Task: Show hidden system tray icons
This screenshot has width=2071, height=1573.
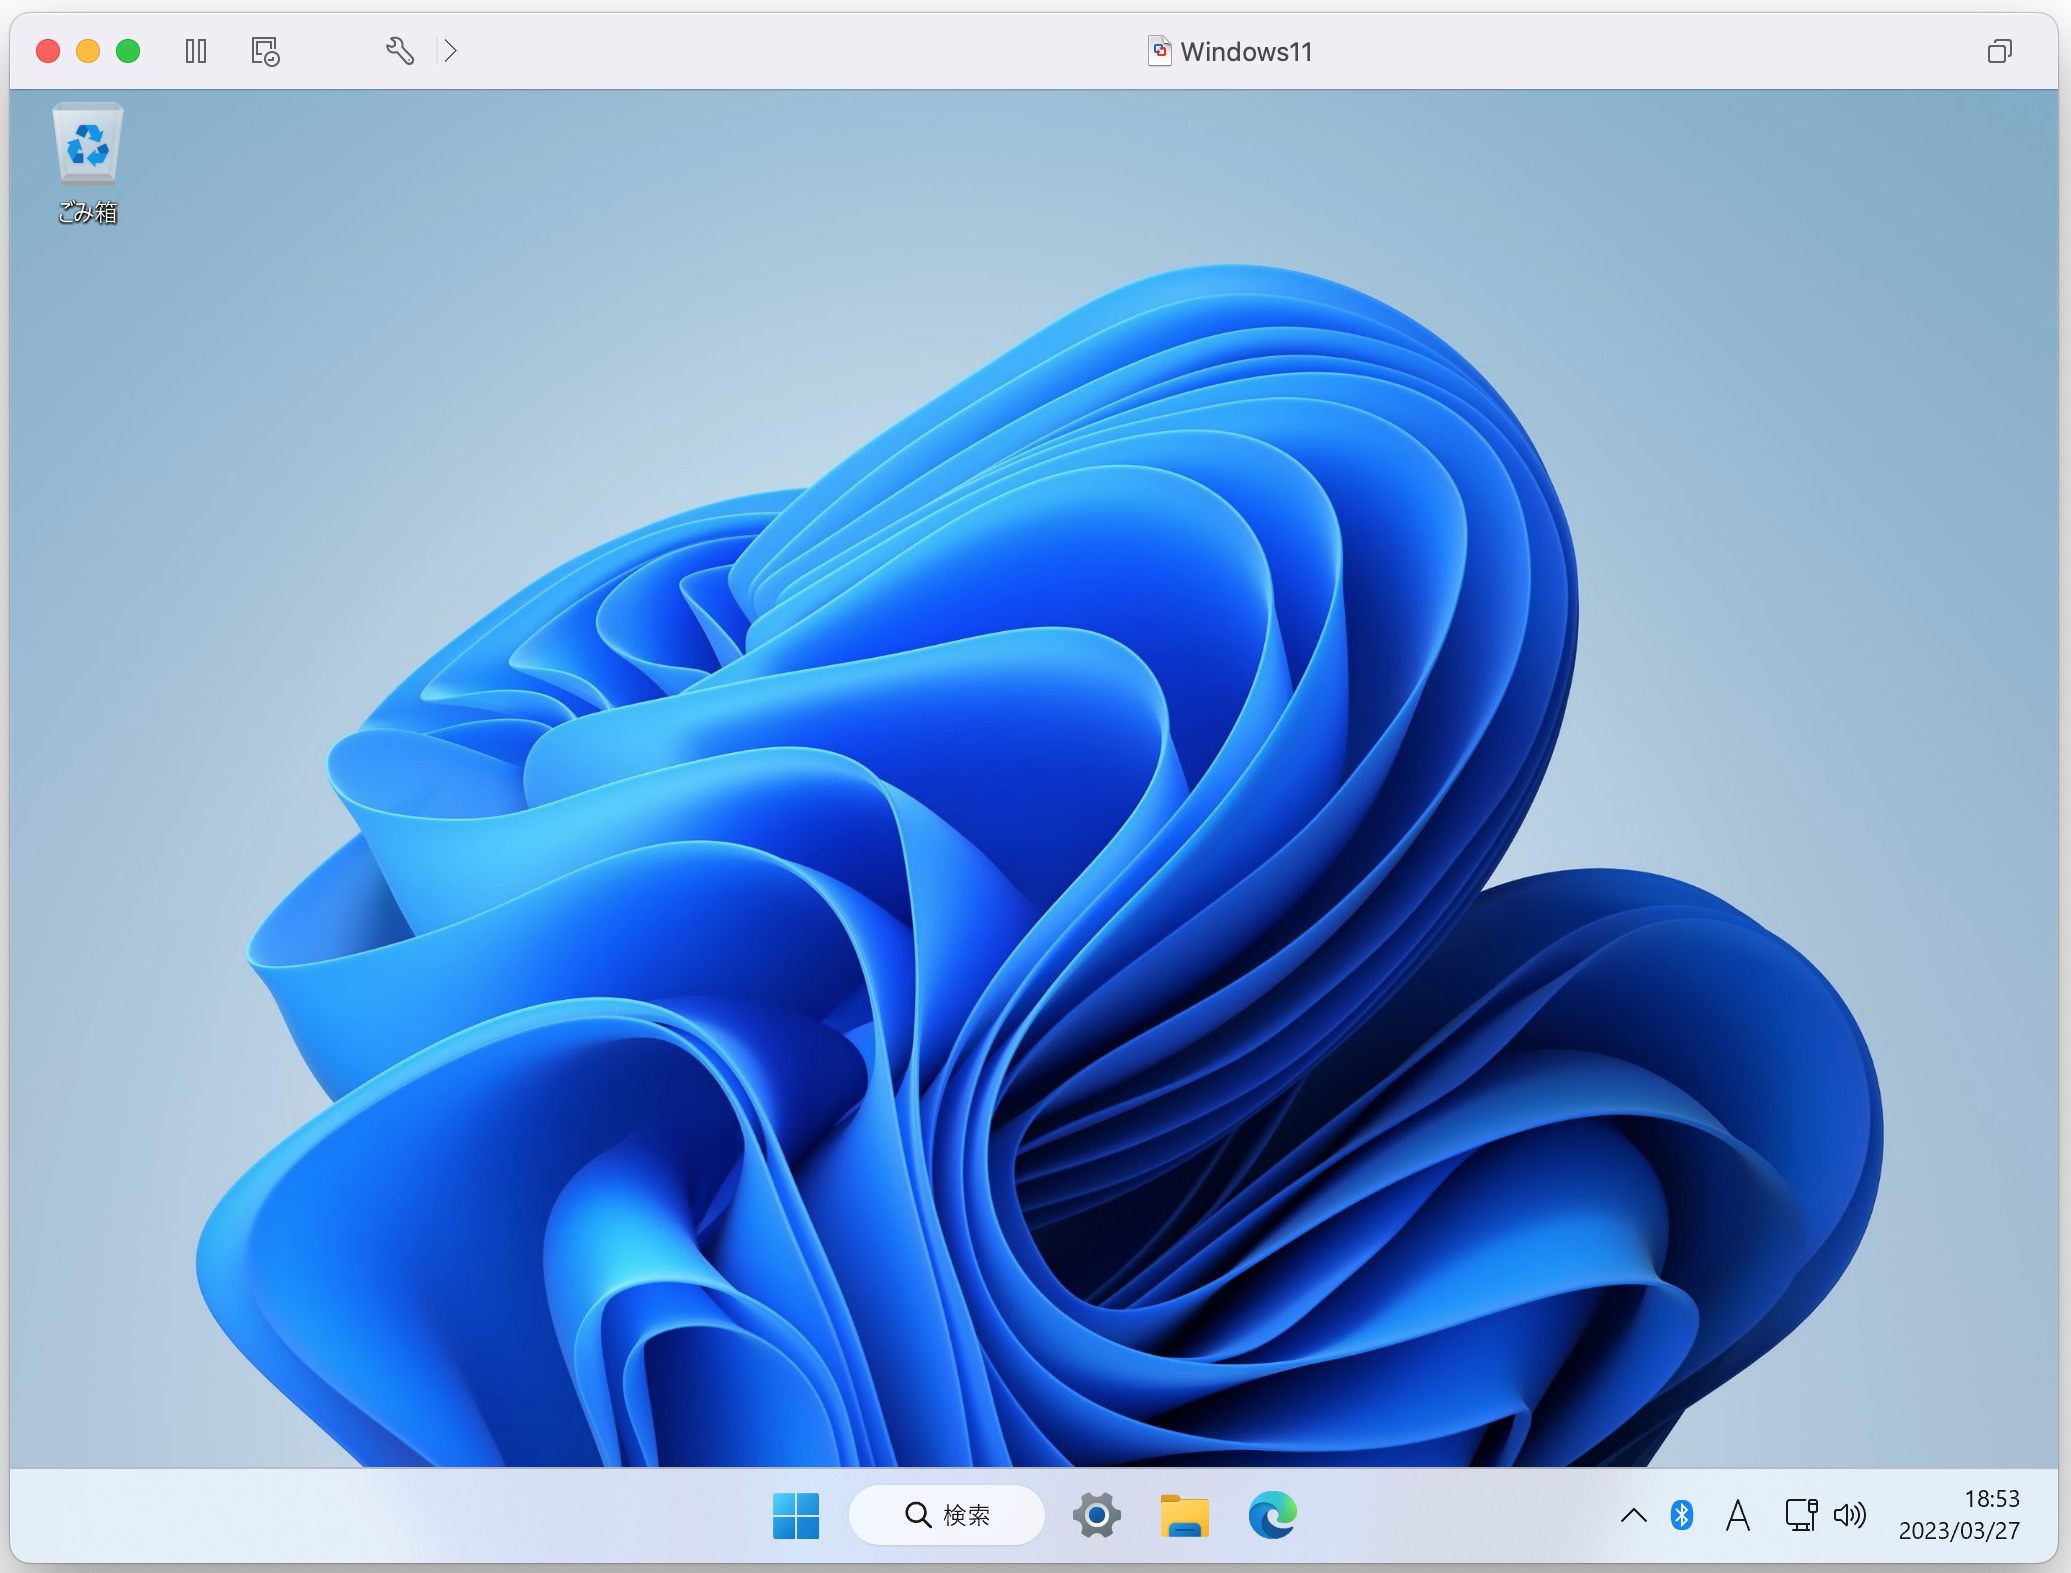Action: pos(1633,1515)
